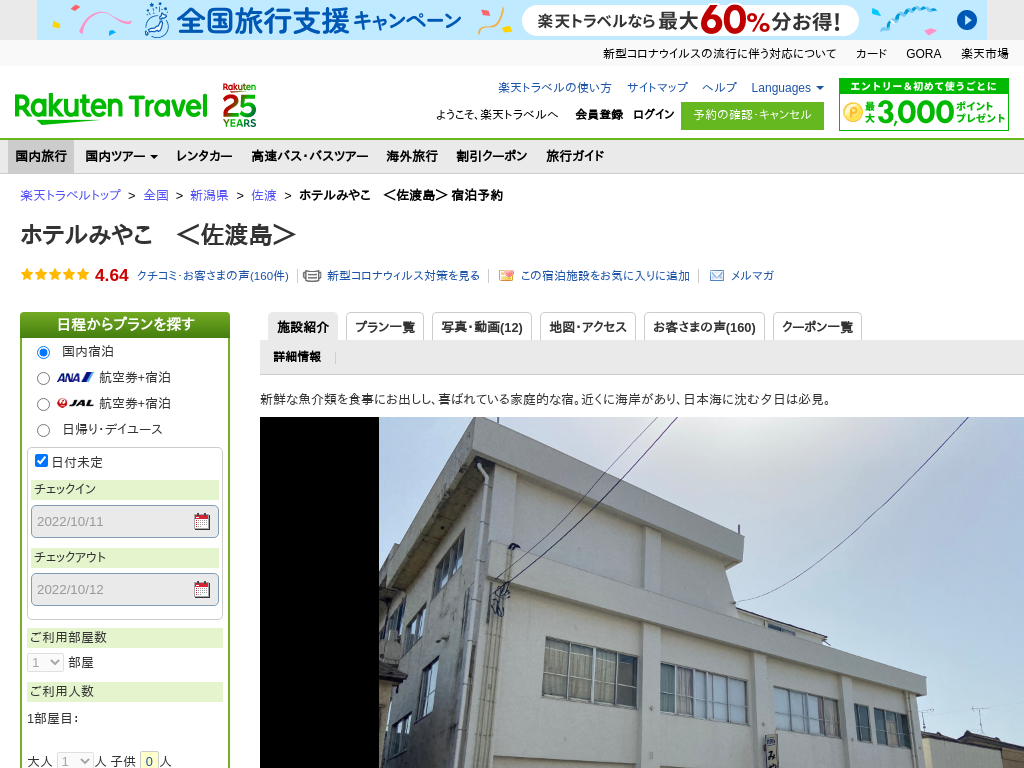
Task: Uncheck the 日付未定 checkbox
Action: 42,461
